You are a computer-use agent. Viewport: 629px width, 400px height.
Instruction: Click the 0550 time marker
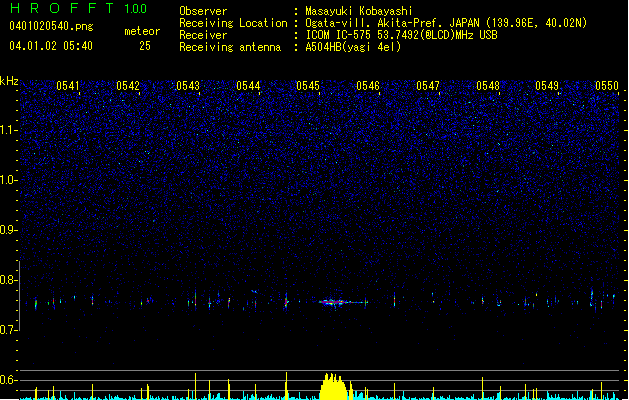point(607,86)
